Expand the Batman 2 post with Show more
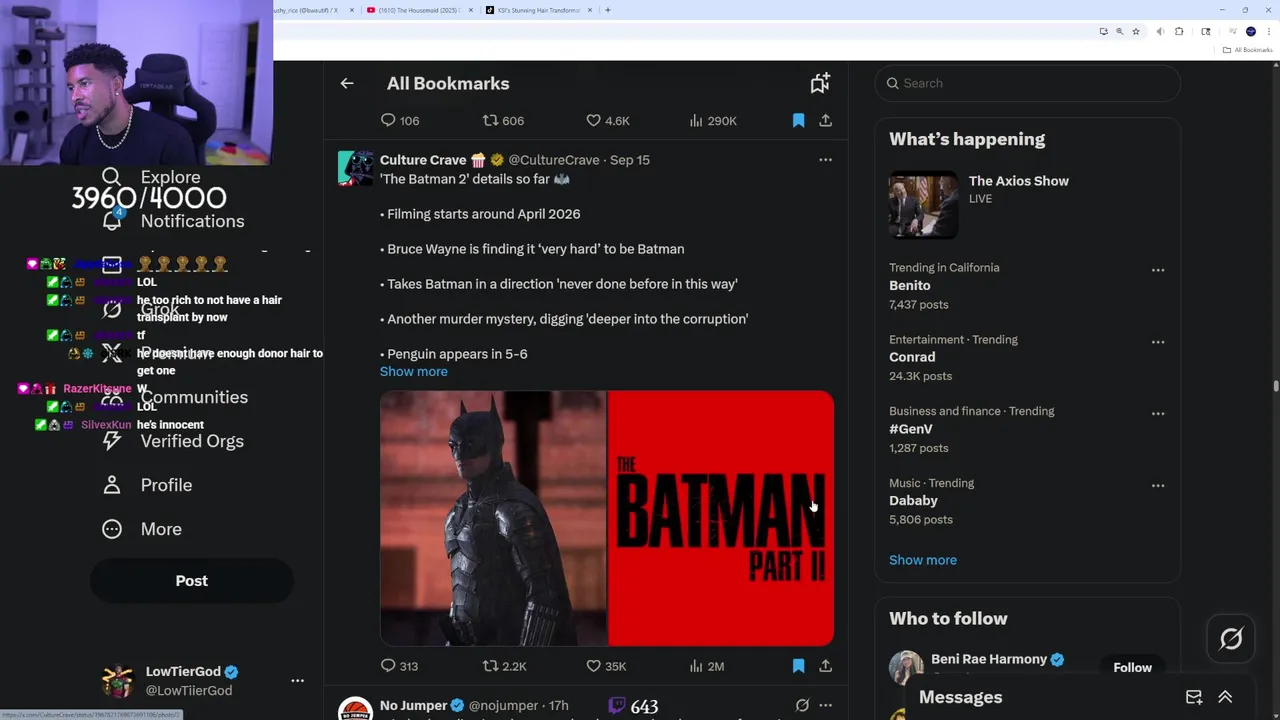Image resolution: width=1280 pixels, height=720 pixels. point(413,372)
